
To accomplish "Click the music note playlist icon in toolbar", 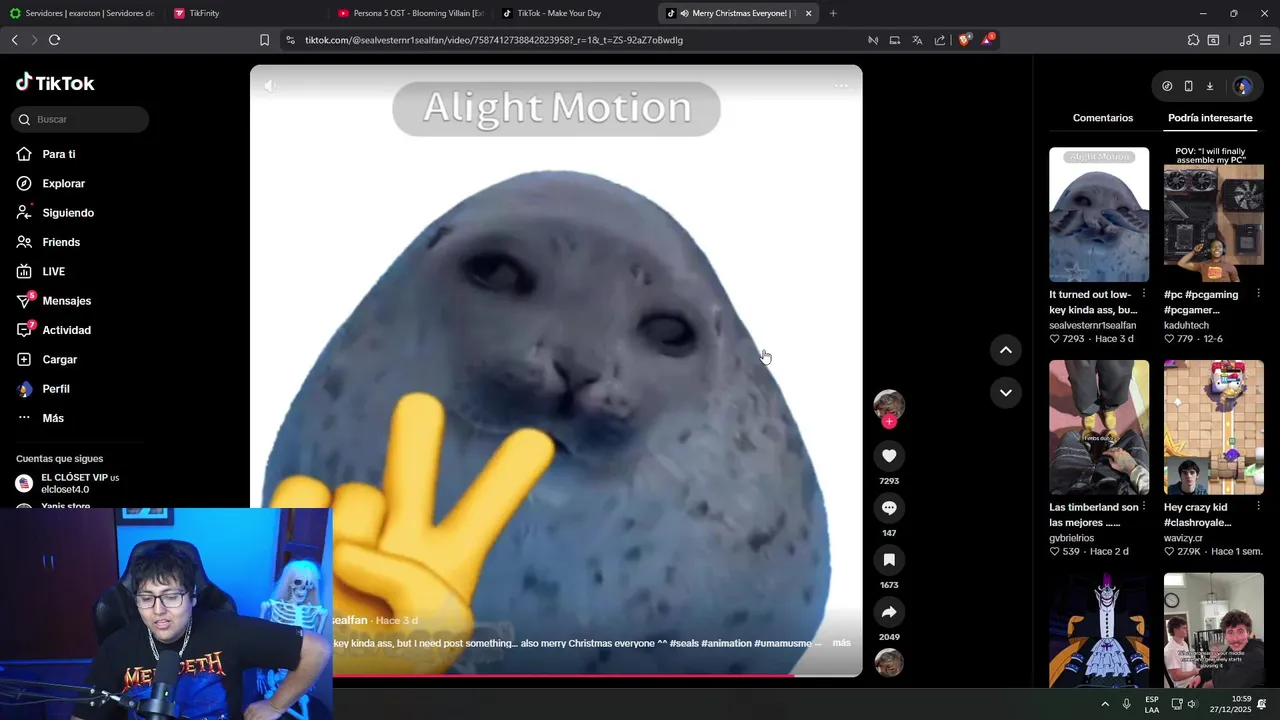I will tap(1245, 40).
